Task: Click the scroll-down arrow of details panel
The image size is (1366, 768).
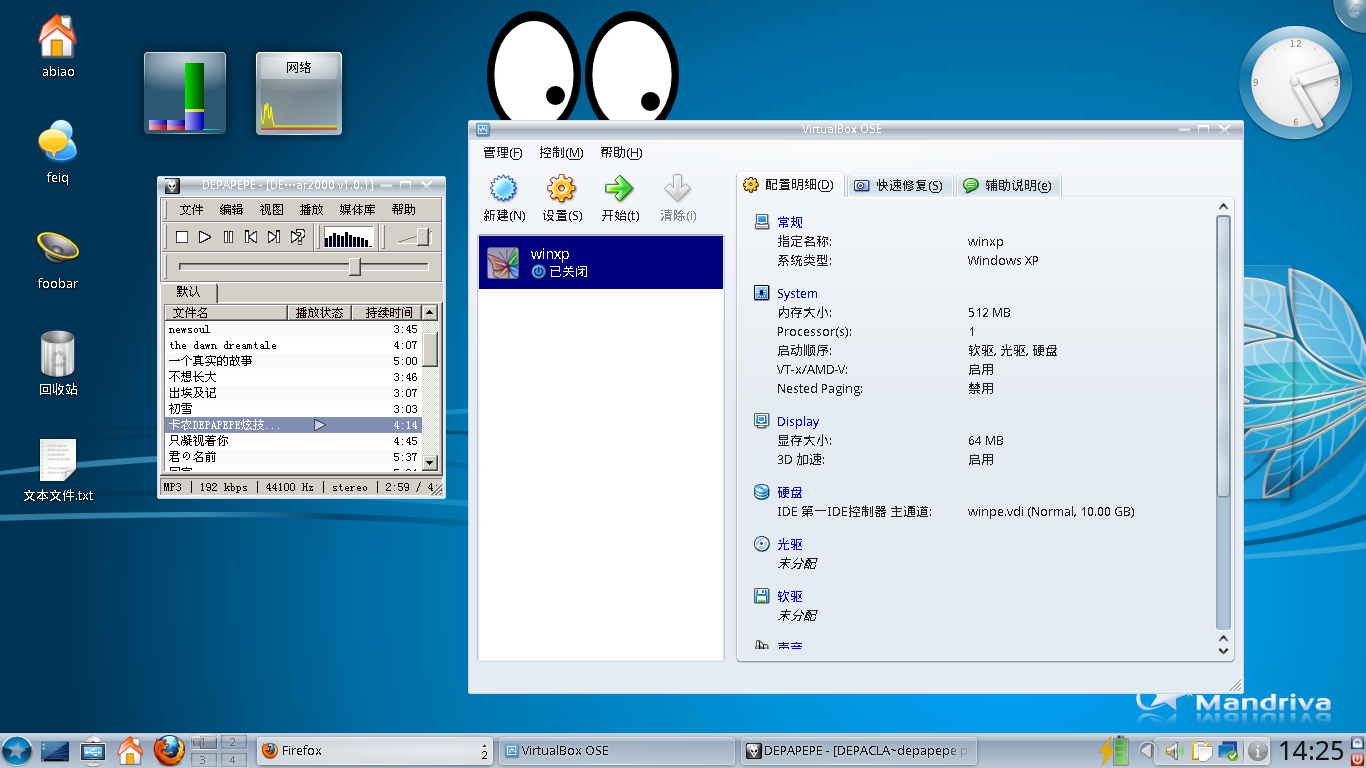Action: click(x=1223, y=649)
